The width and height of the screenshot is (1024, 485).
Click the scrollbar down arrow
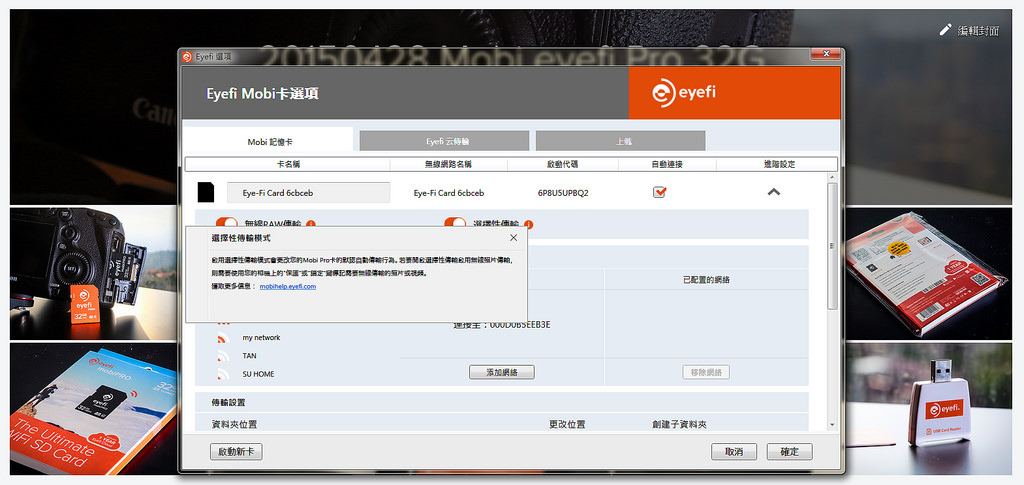tap(832, 424)
